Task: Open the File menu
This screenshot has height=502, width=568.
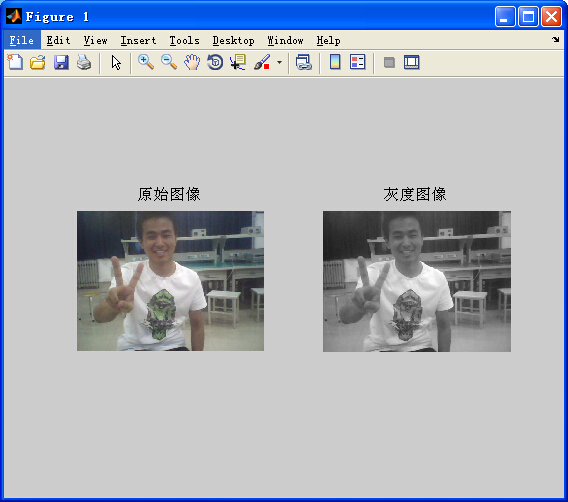Action: coord(22,41)
